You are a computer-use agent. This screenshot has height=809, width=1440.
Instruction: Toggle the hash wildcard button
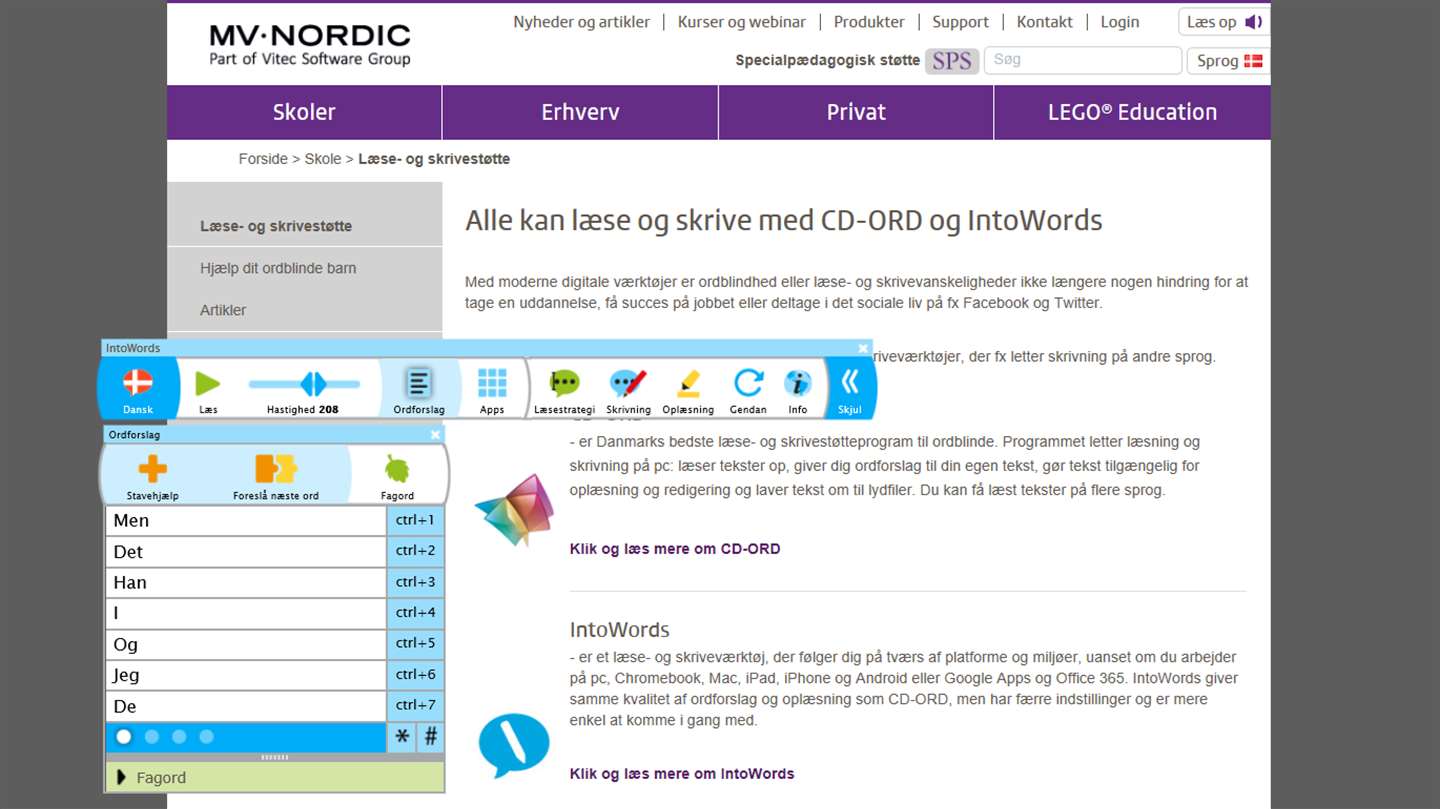coord(431,737)
